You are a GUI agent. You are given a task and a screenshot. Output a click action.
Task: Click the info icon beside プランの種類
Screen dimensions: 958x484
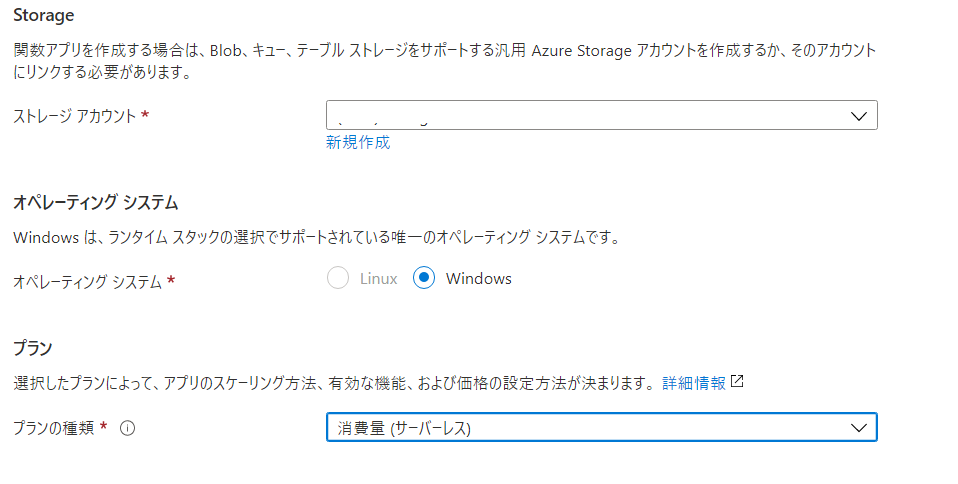click(x=127, y=428)
